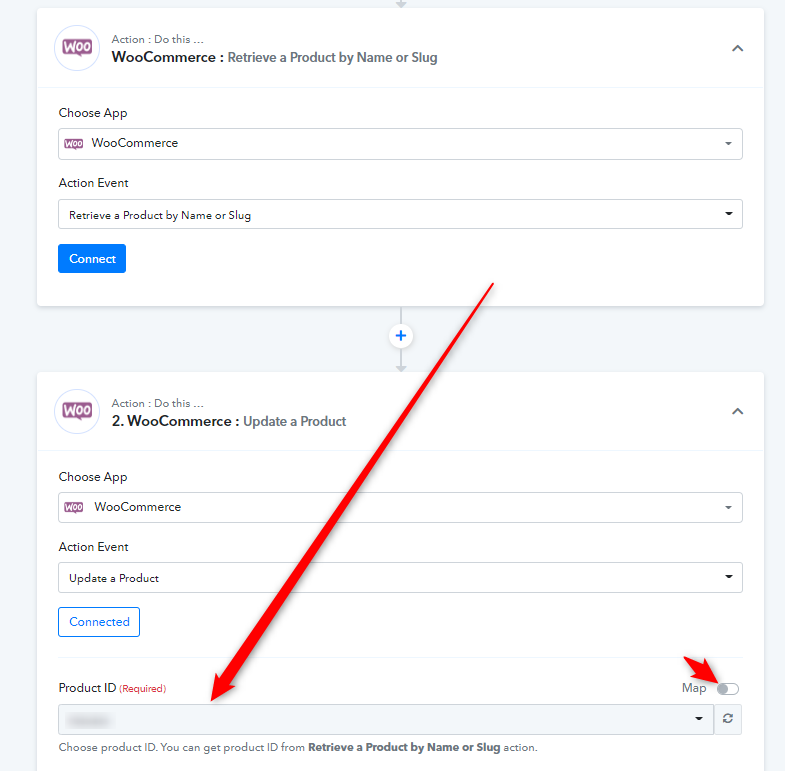Enable the Map toggle for Product ID
785x771 pixels.
click(728, 689)
